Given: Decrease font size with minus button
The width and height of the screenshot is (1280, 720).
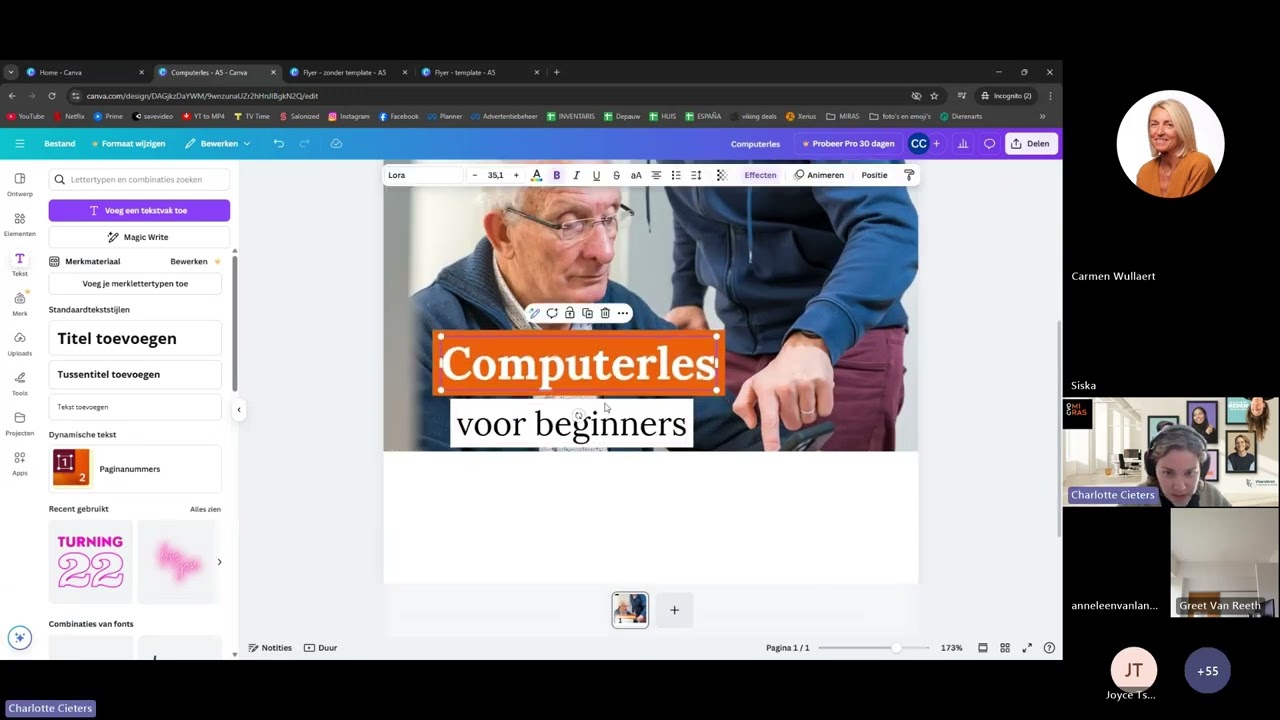Looking at the screenshot, I should coord(475,175).
